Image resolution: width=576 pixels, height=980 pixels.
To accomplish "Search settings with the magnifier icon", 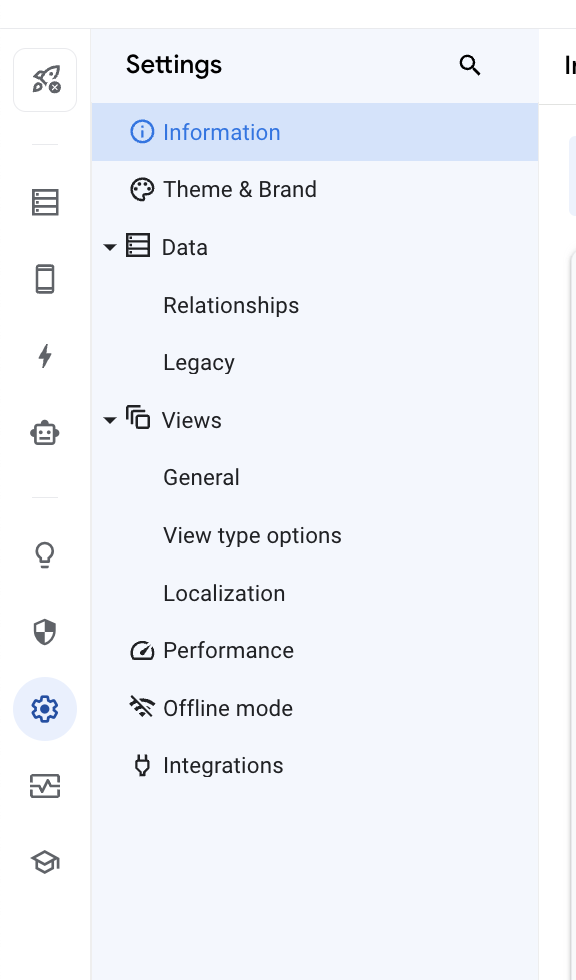I will 470,65.
